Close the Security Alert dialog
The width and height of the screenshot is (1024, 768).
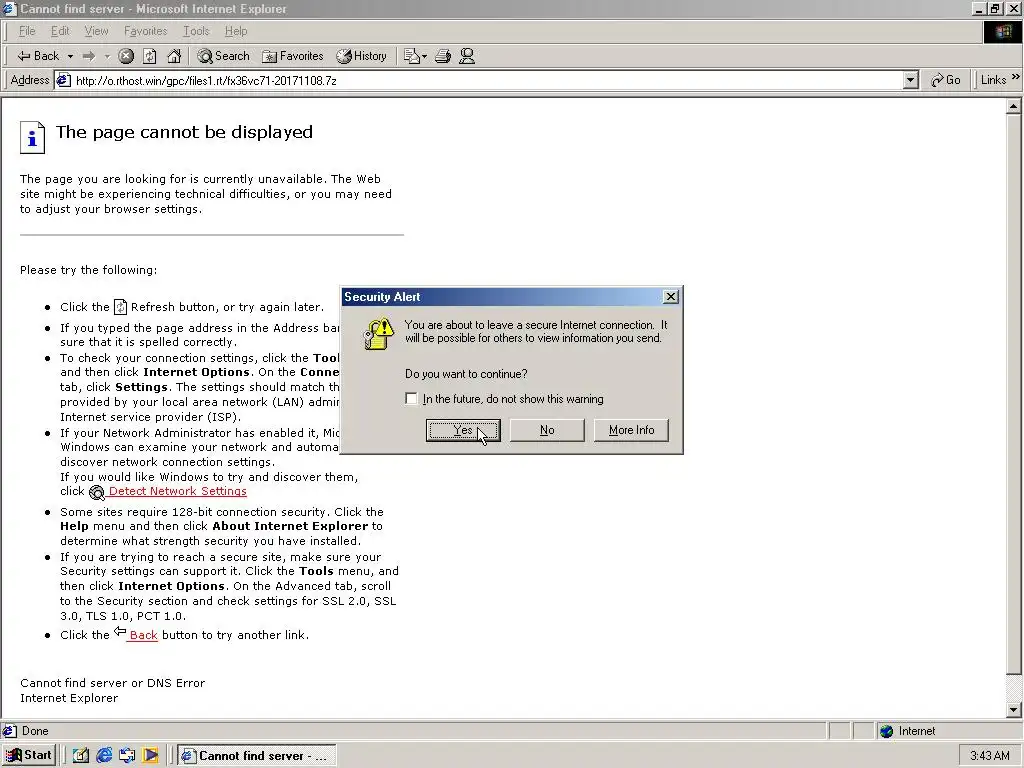(670, 296)
